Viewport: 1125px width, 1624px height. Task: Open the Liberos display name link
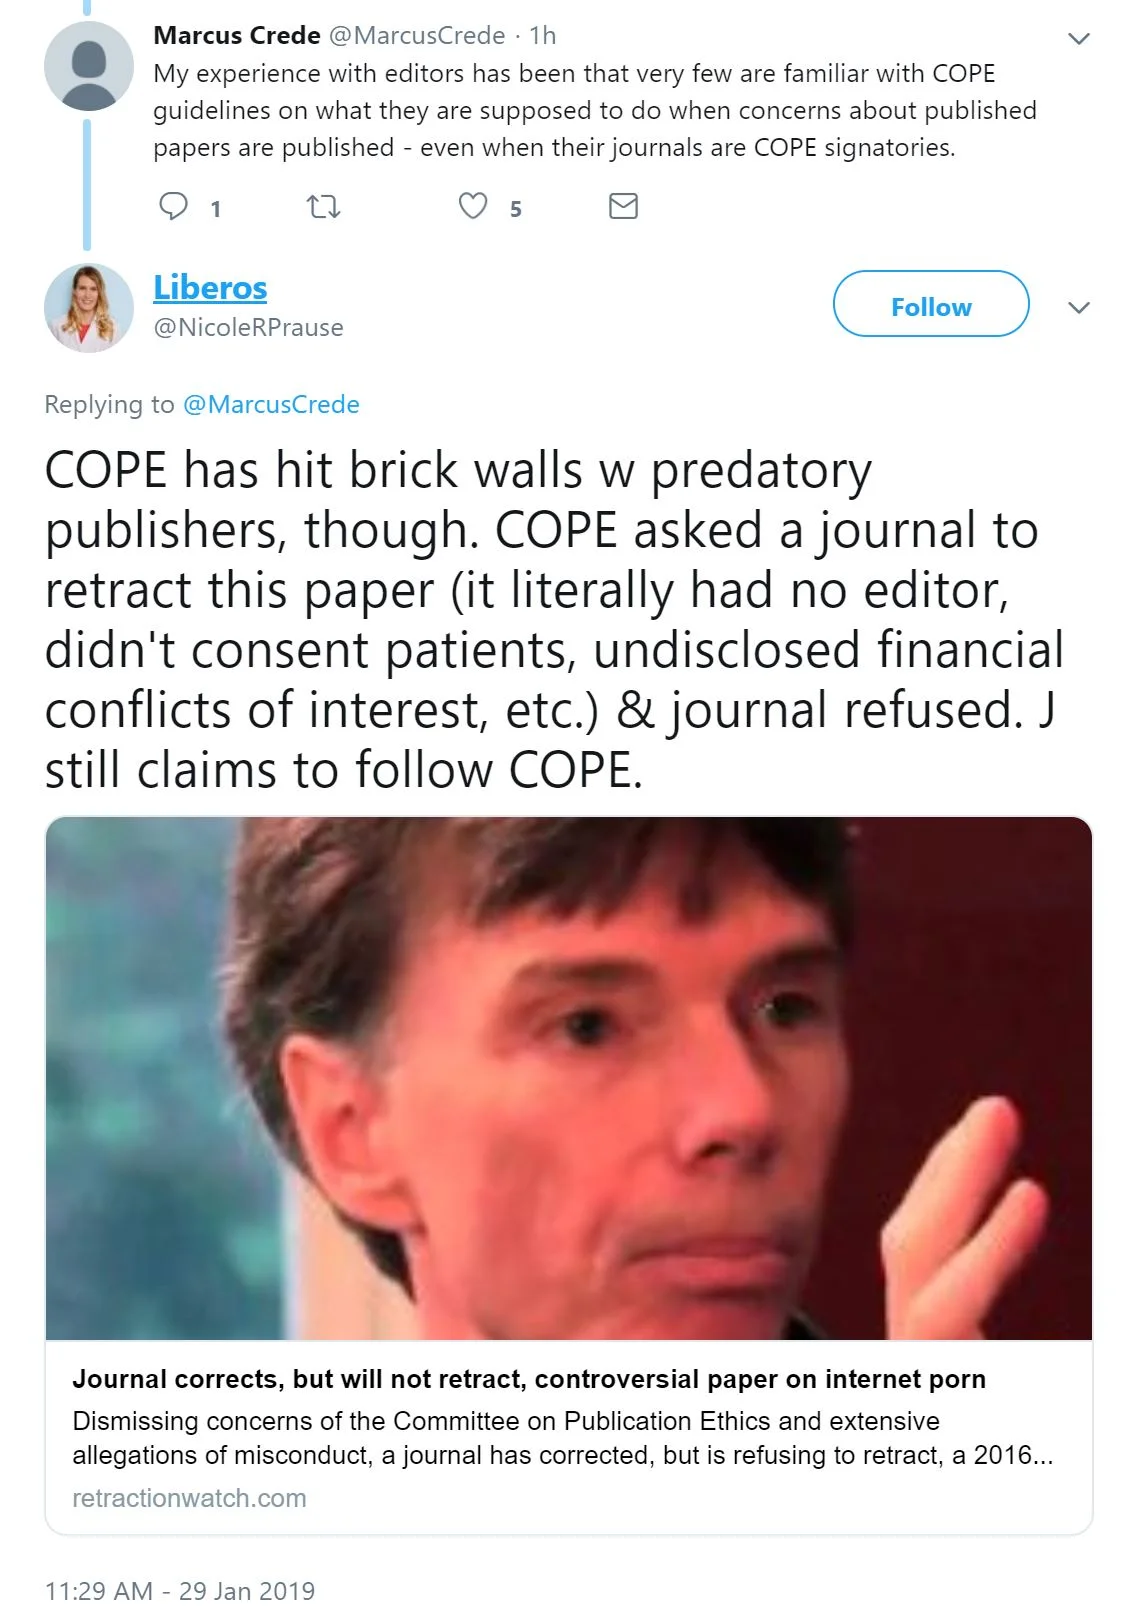pyautogui.click(x=210, y=287)
